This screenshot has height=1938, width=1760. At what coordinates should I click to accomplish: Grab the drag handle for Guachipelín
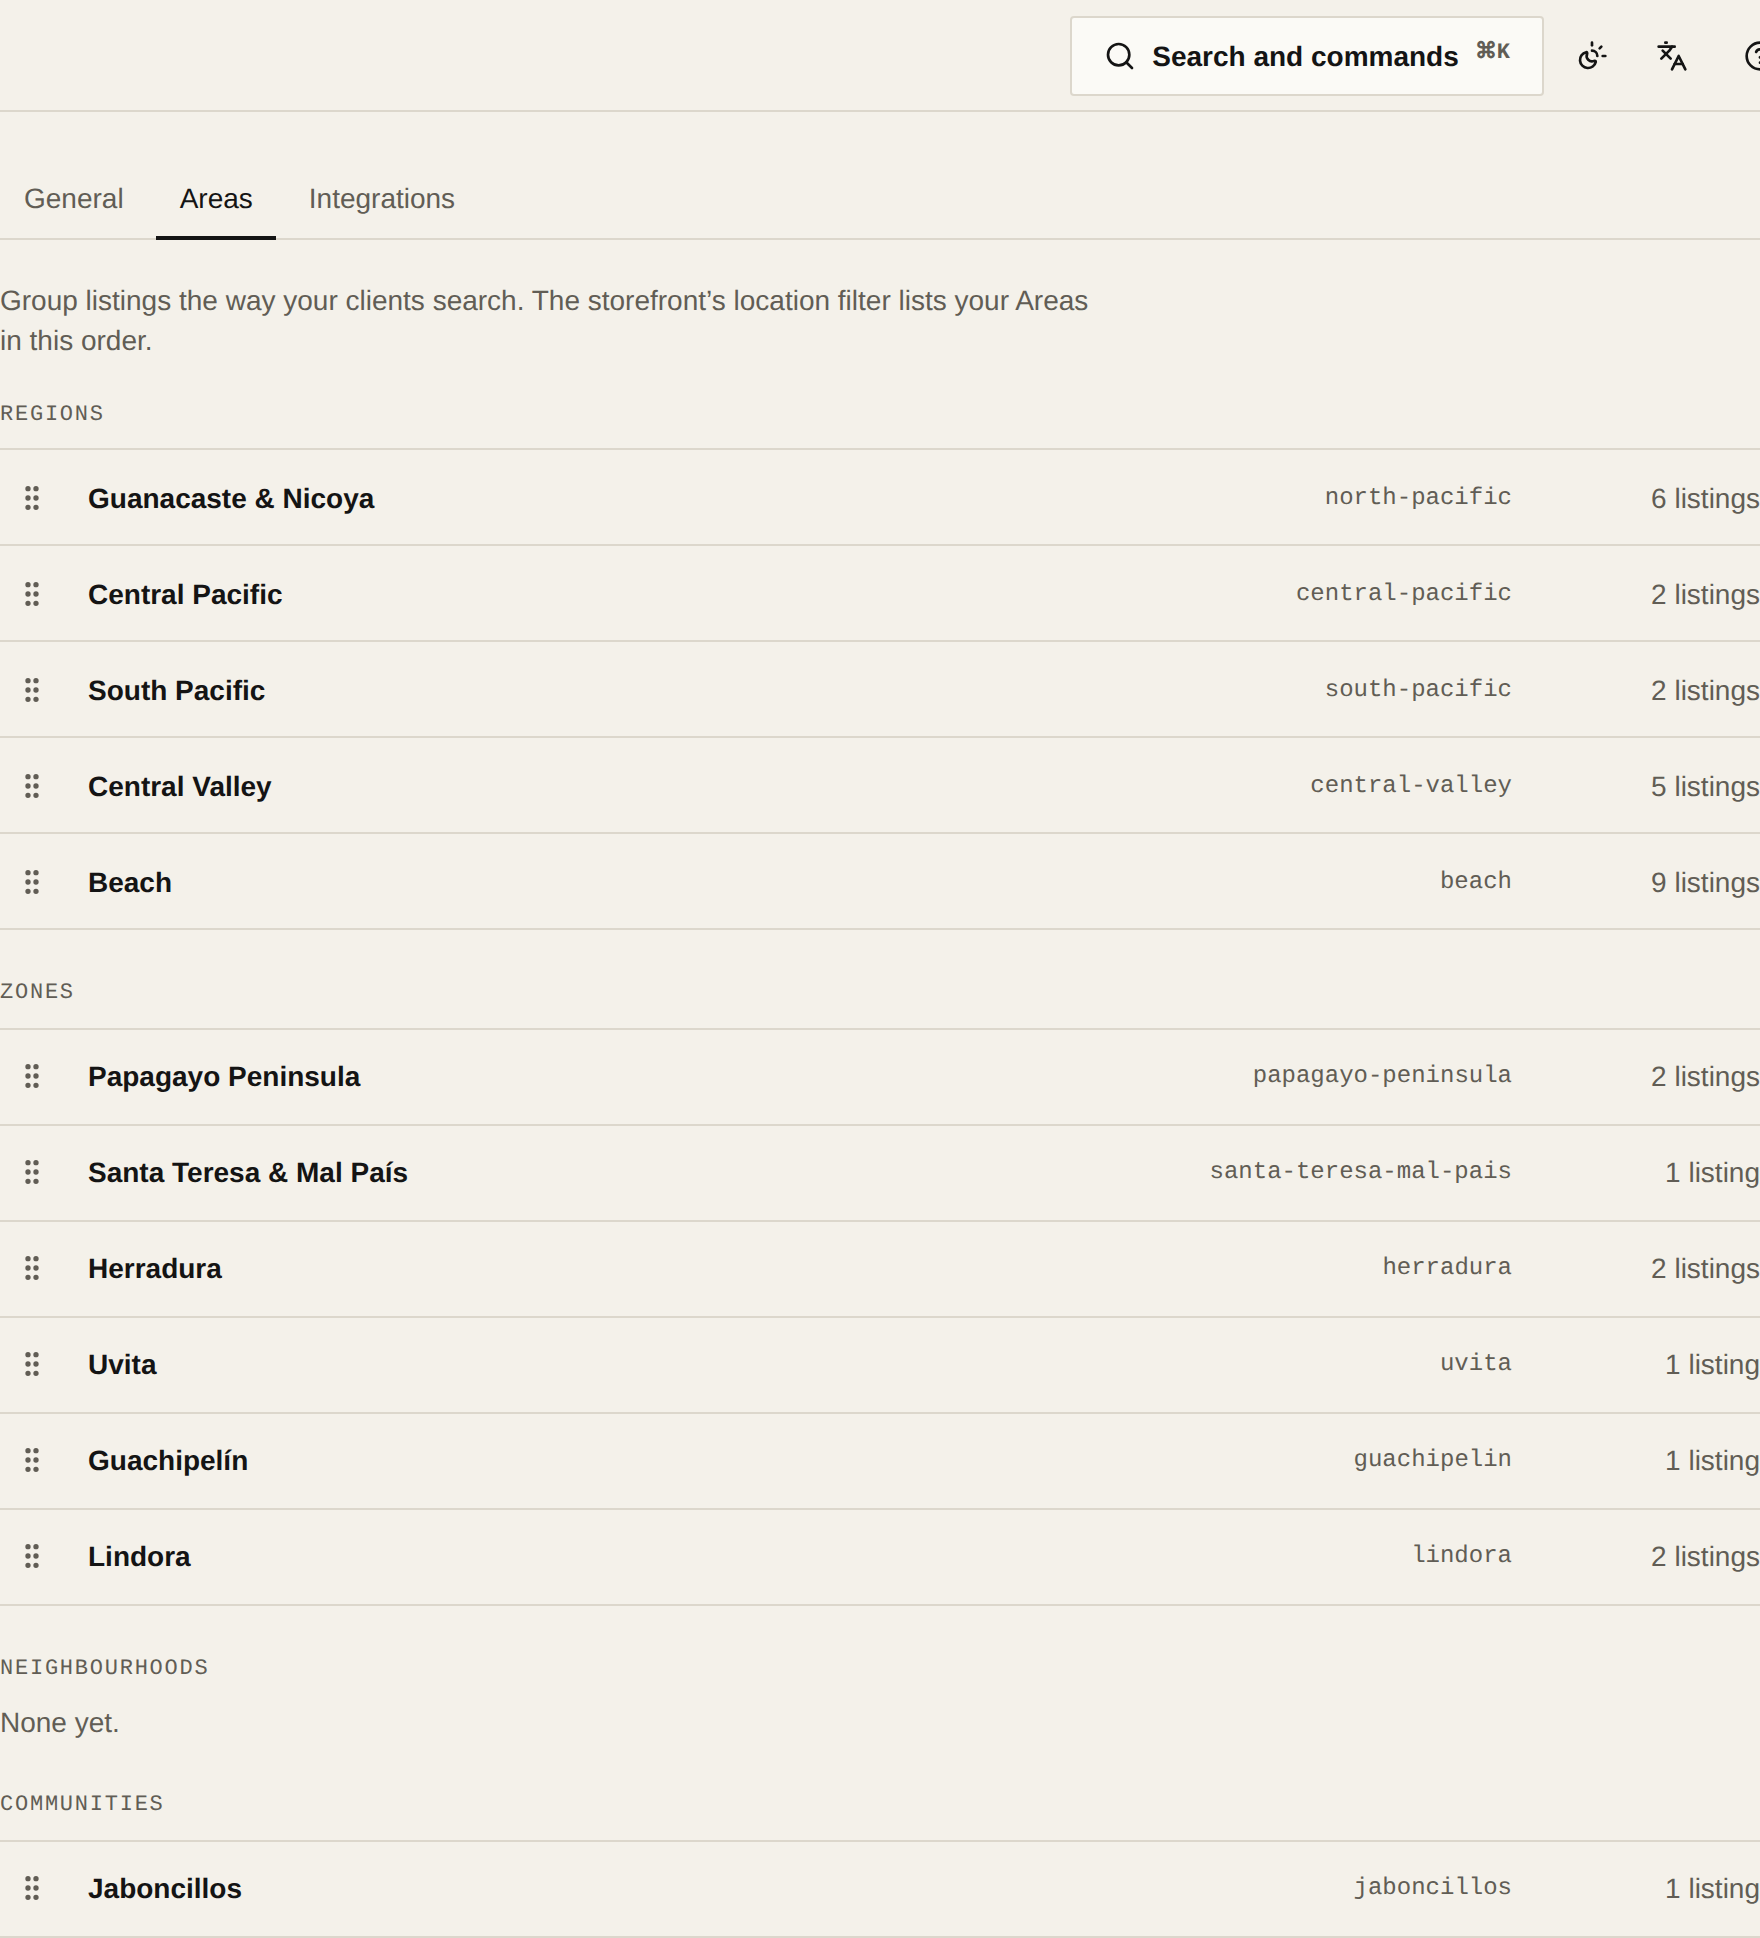[x=32, y=1460]
